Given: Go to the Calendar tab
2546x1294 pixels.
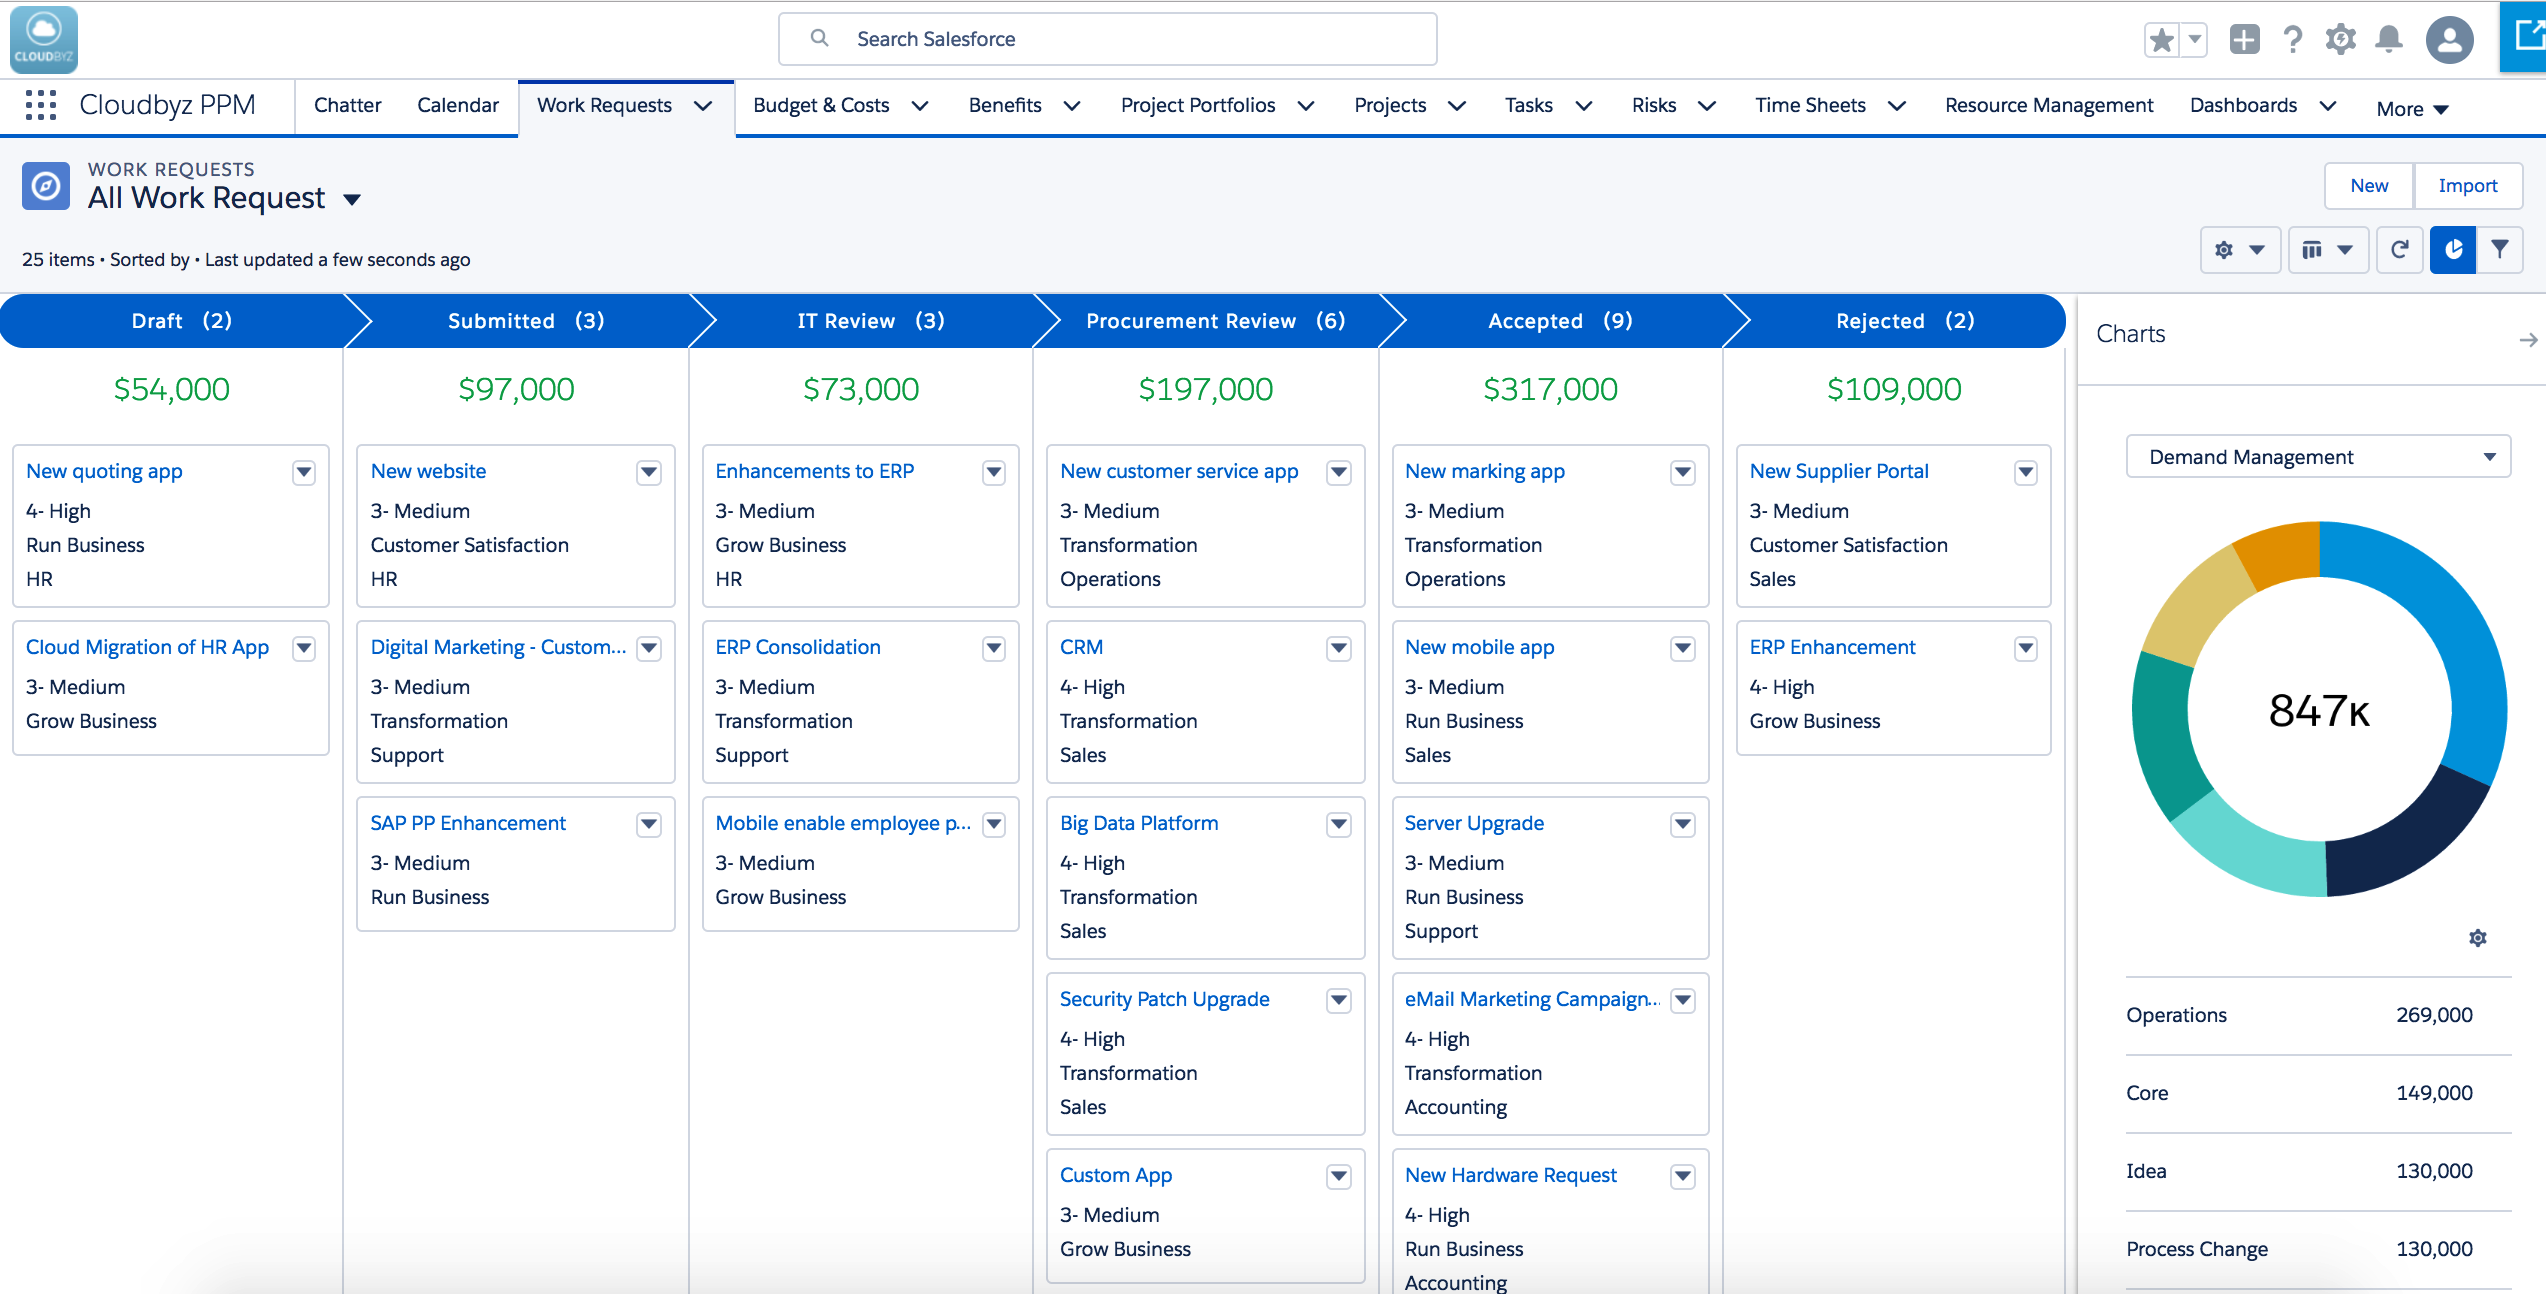Looking at the screenshot, I should point(458,105).
